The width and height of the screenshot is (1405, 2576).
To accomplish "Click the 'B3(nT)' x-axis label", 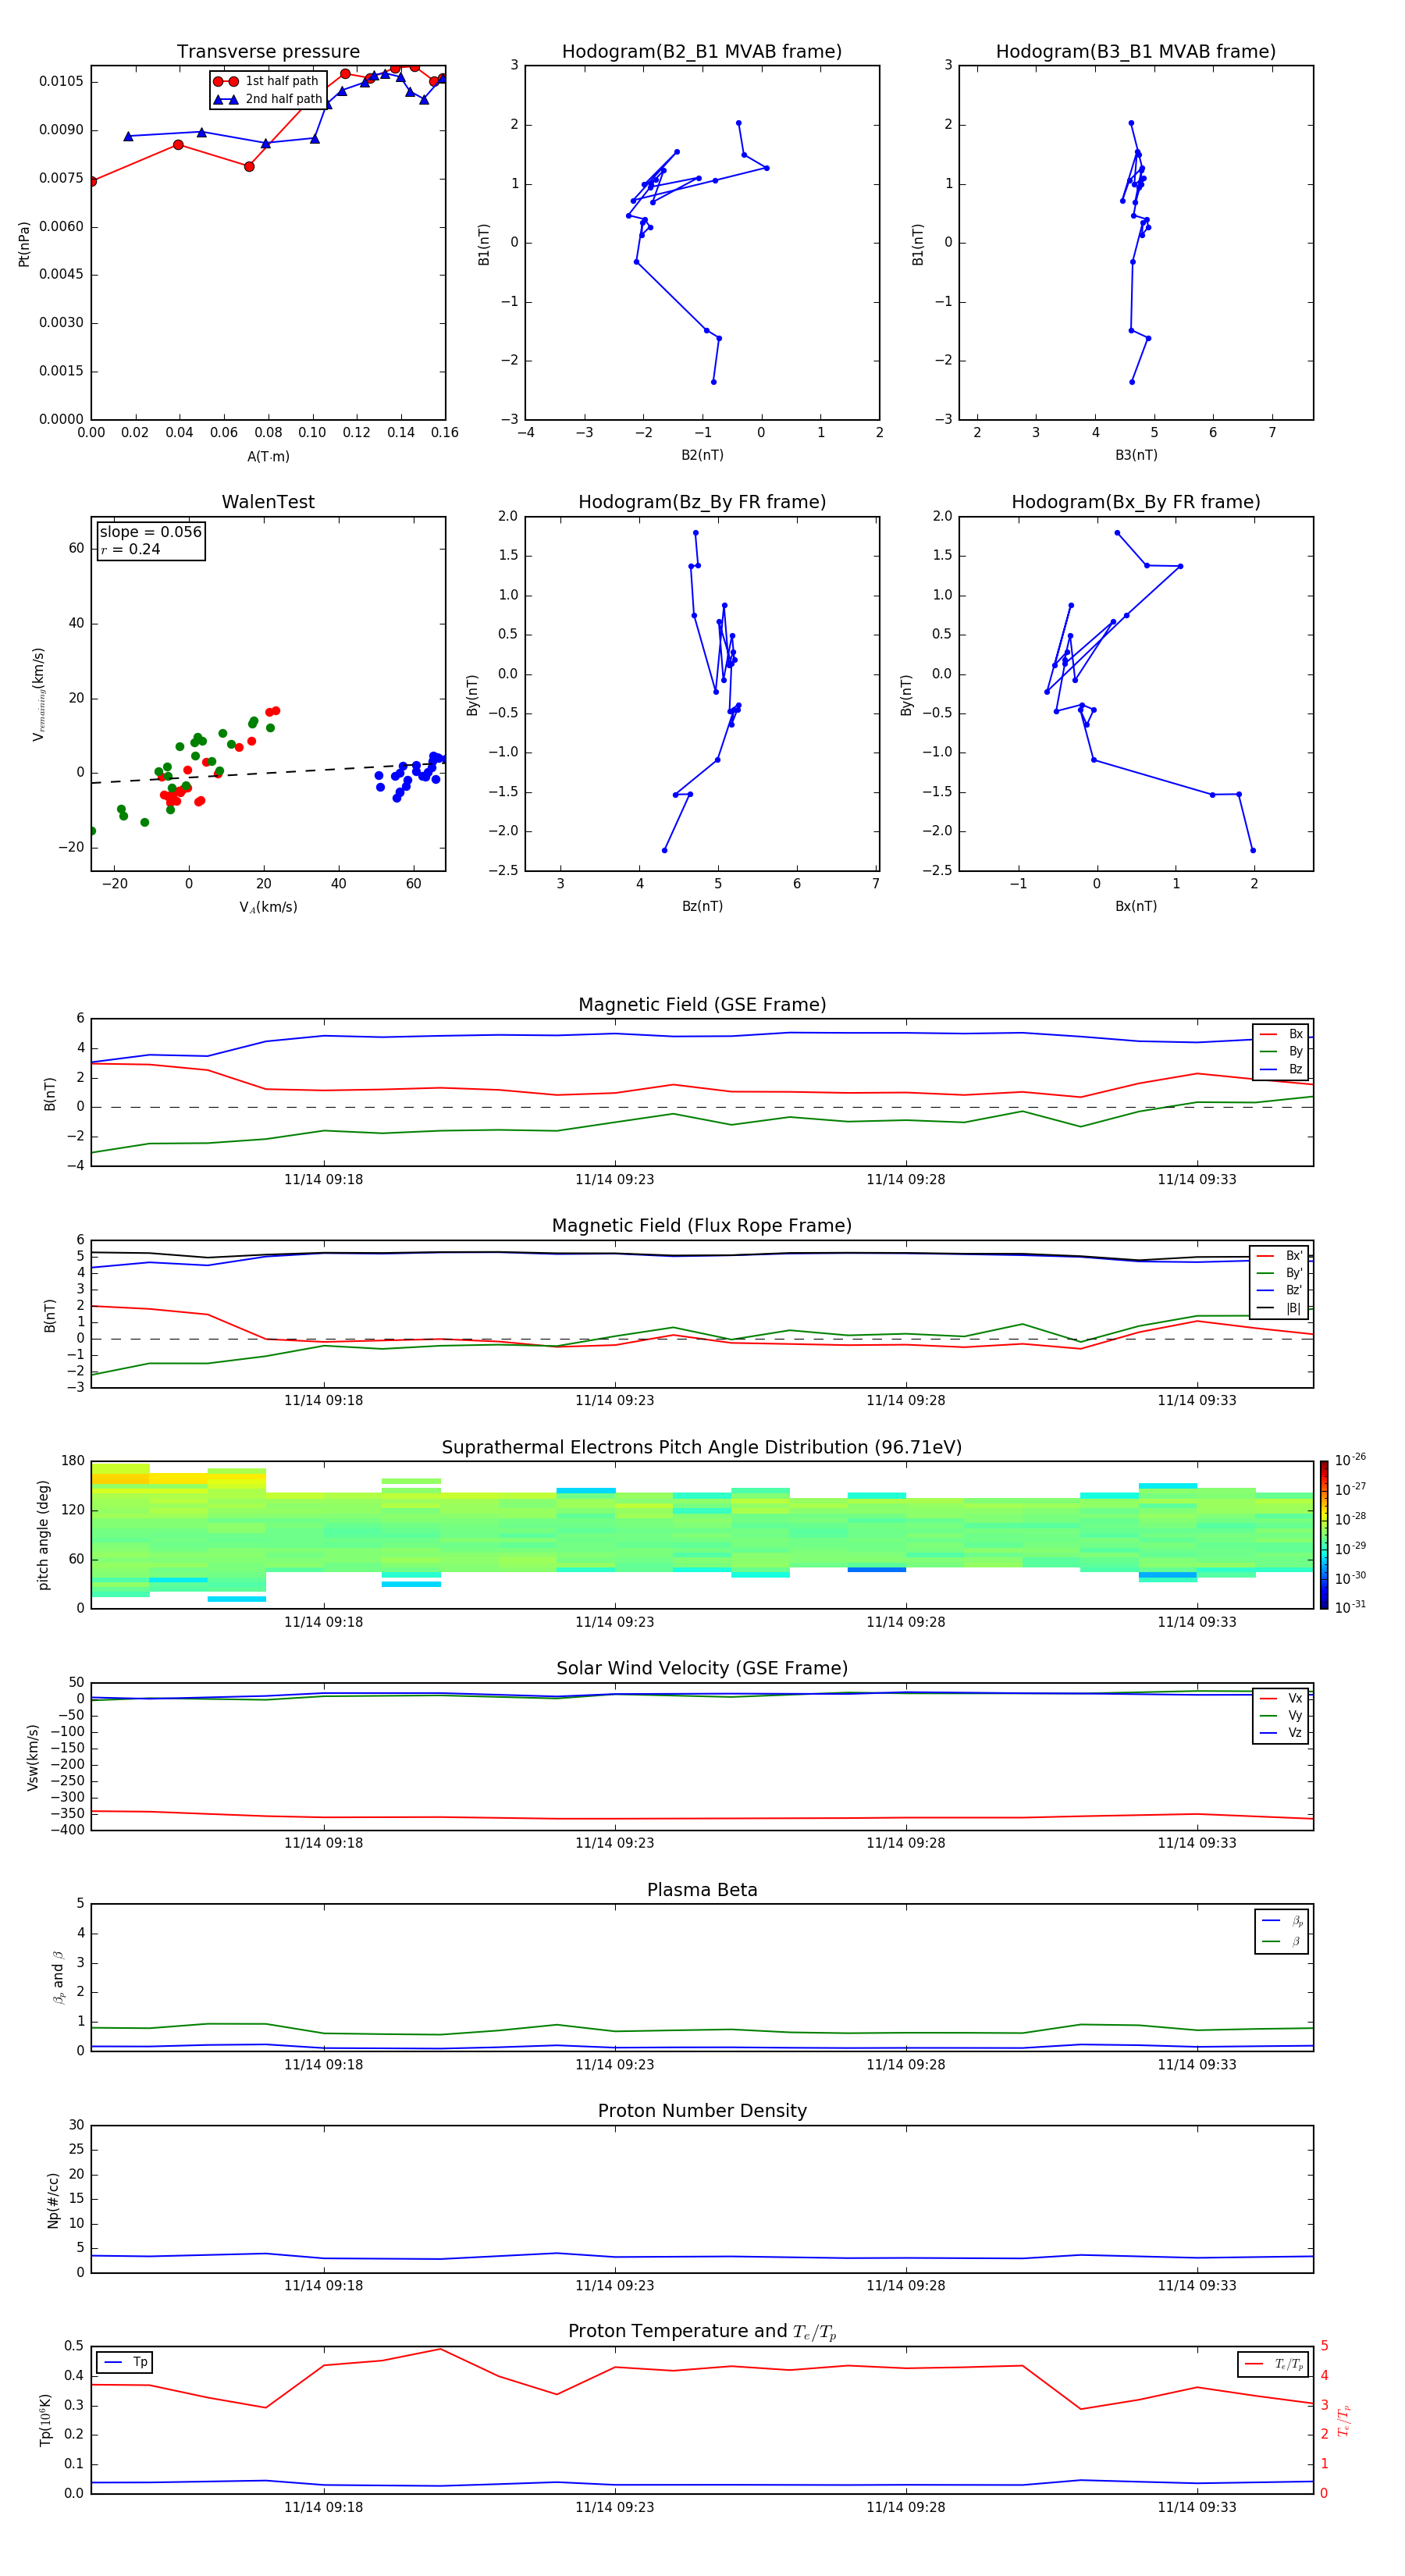I will [1136, 455].
